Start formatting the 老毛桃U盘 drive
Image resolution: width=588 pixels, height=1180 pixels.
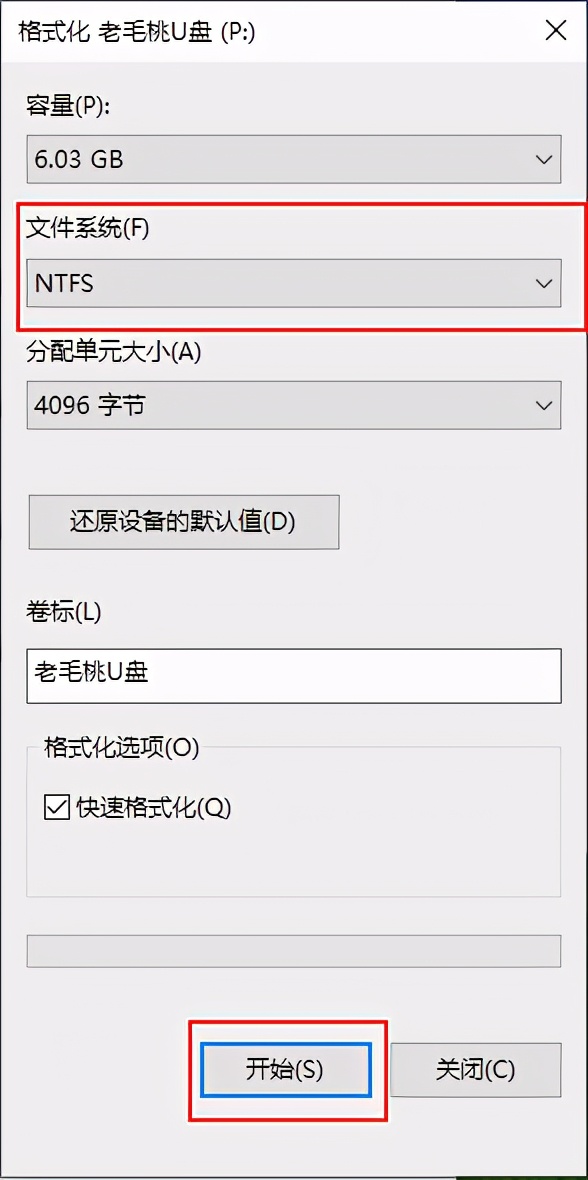click(x=288, y=1069)
